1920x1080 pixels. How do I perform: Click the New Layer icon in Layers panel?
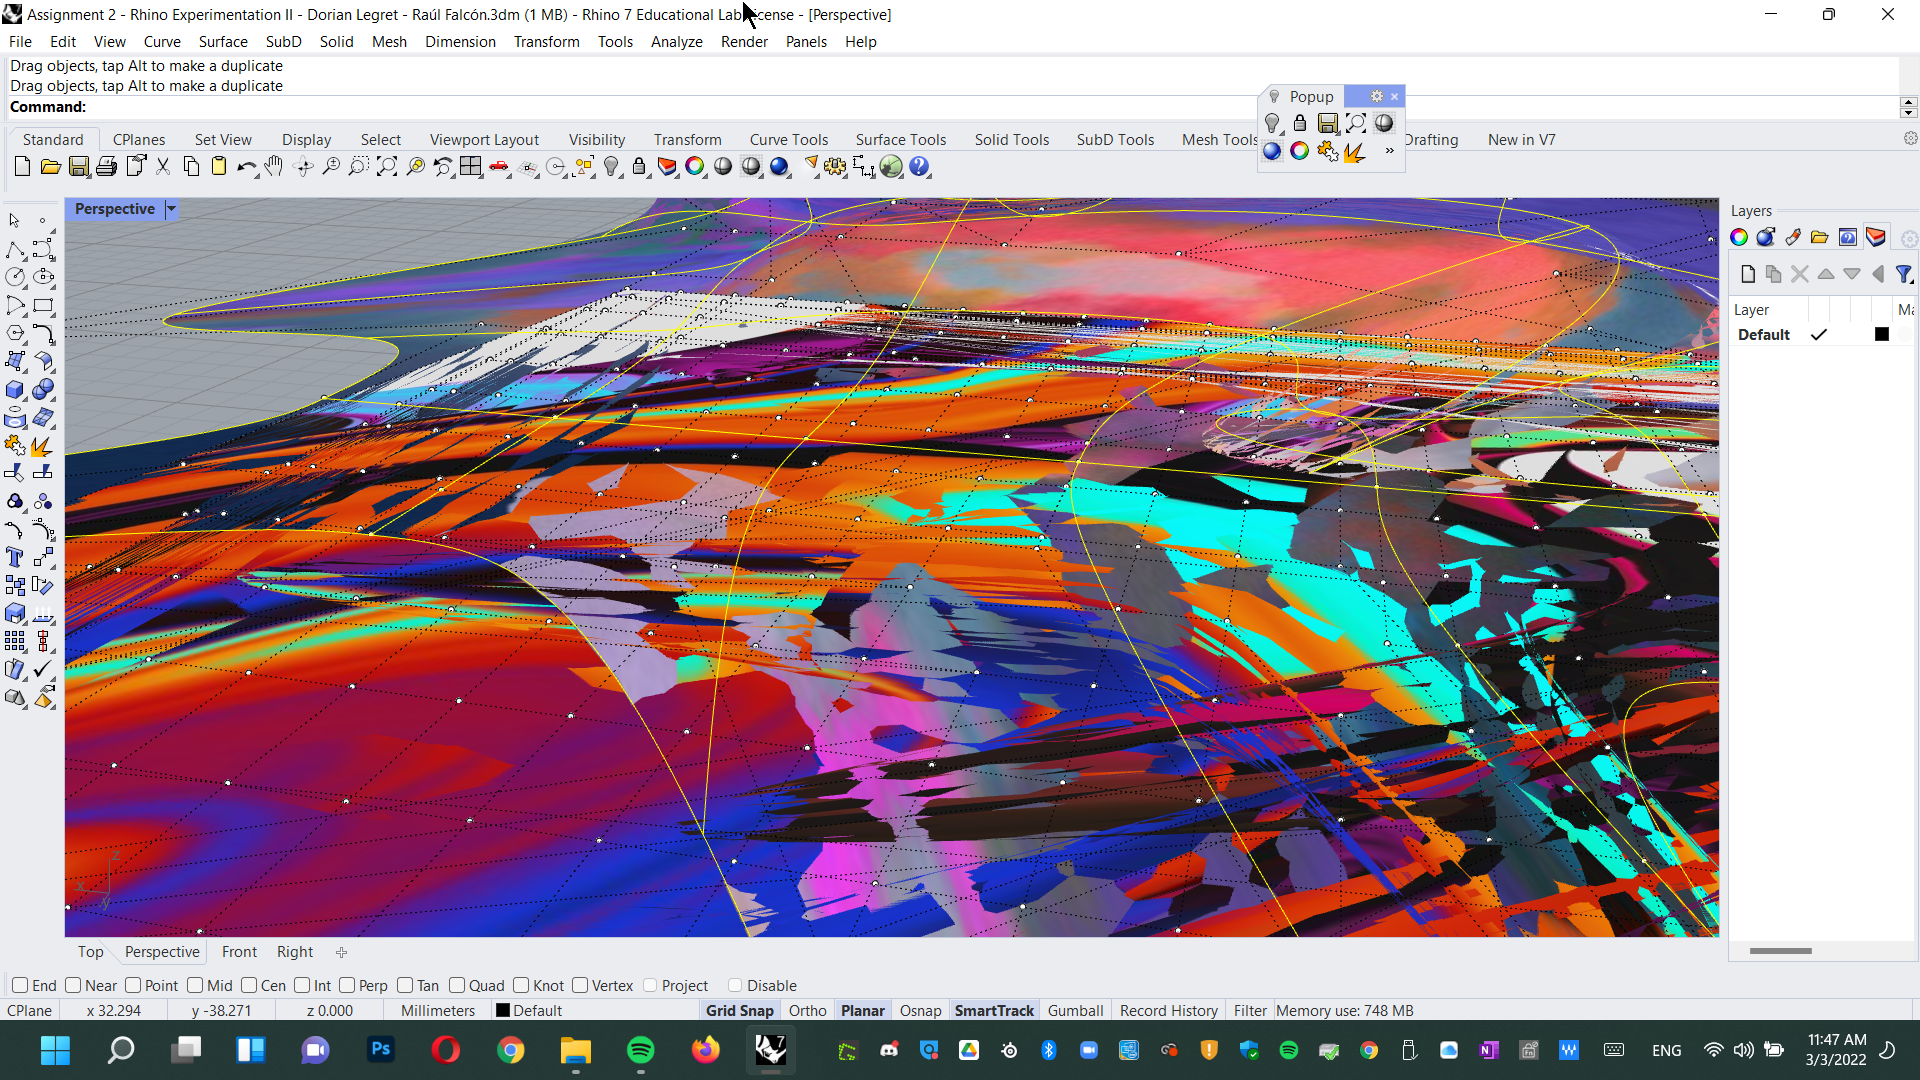[x=1748, y=274]
